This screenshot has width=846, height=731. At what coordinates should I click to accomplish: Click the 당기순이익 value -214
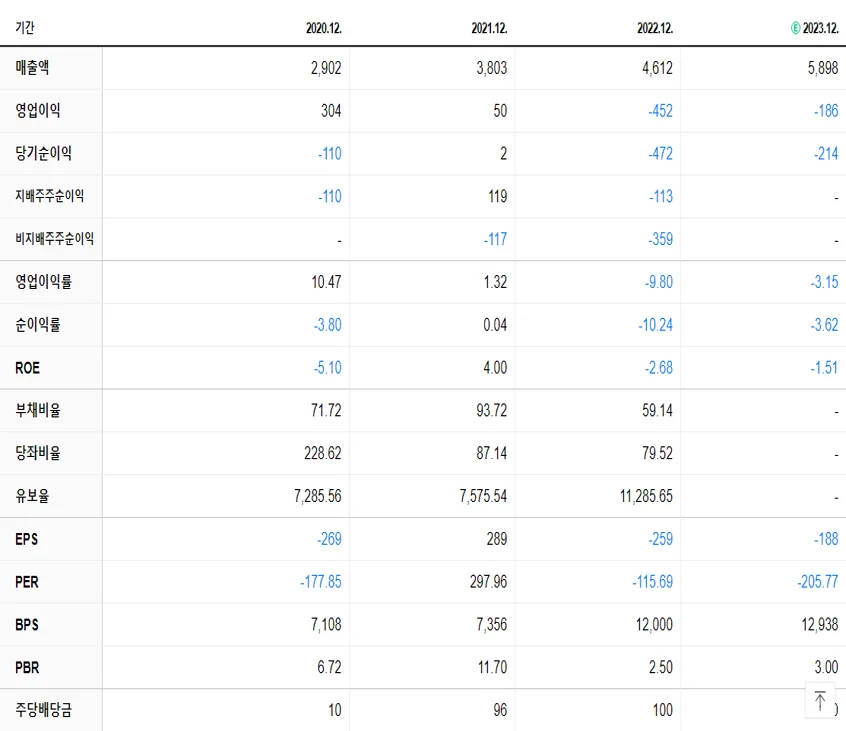pyautogui.click(x=826, y=154)
